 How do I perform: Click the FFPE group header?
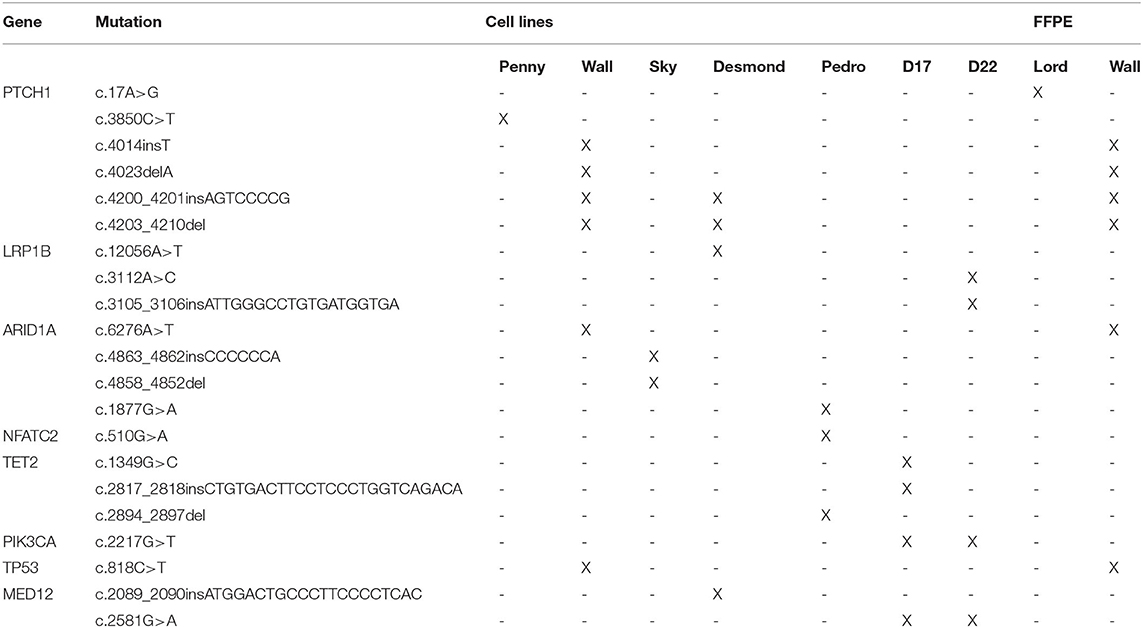(x=1053, y=22)
